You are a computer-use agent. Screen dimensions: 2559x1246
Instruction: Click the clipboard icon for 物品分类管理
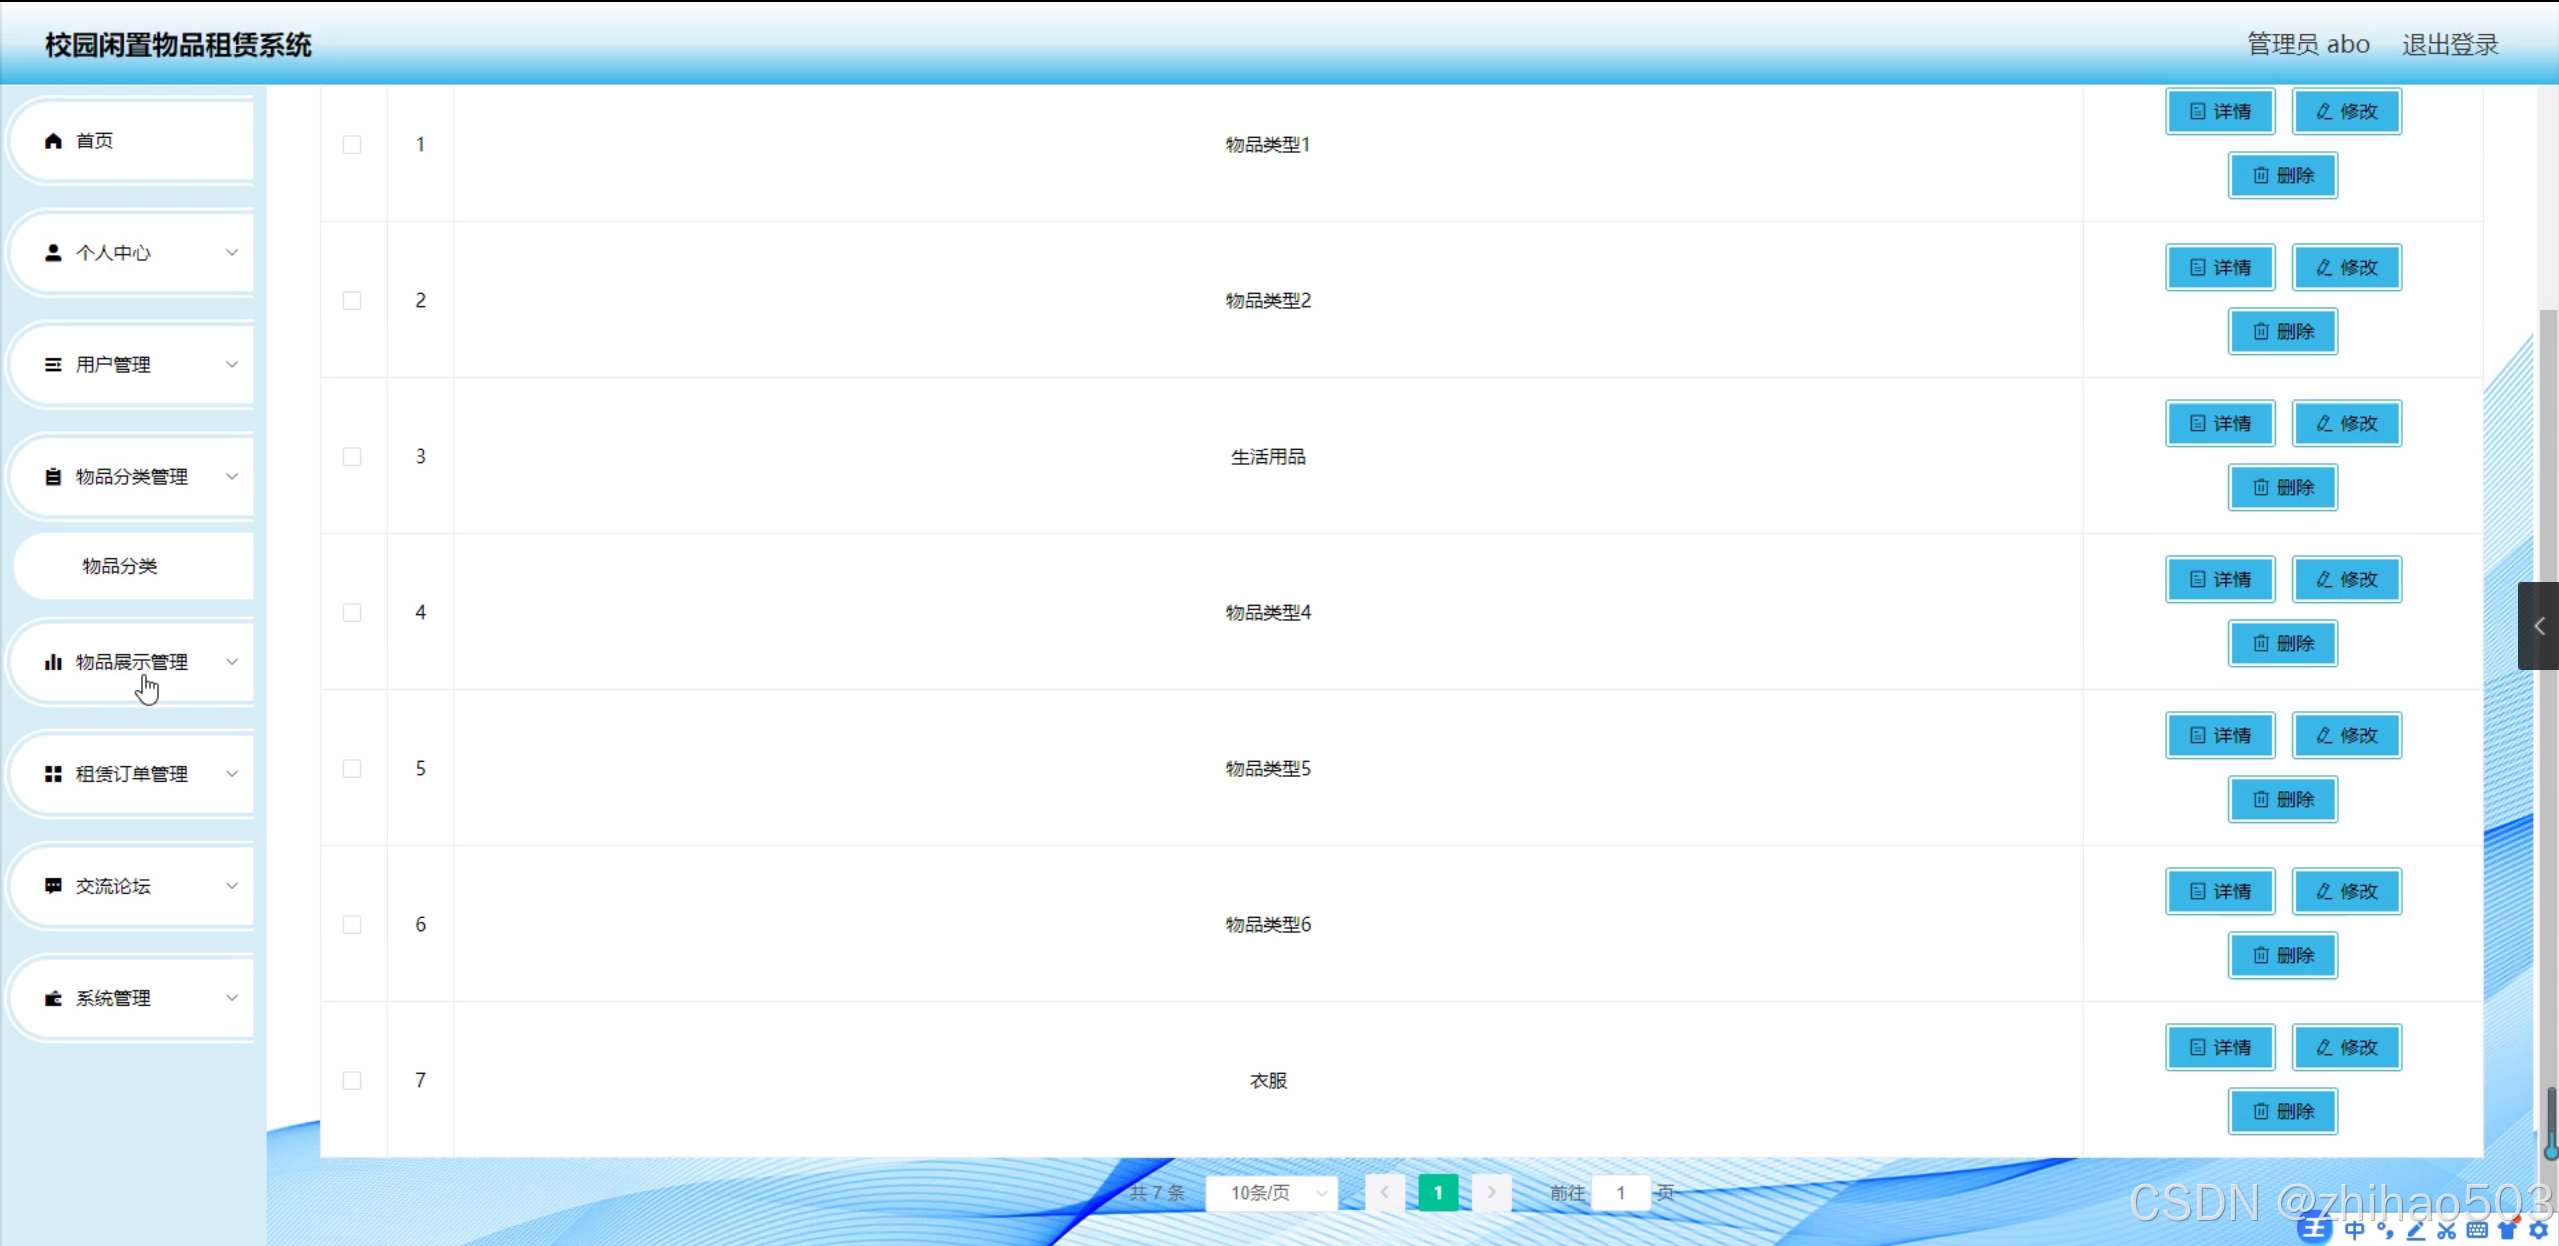point(53,477)
